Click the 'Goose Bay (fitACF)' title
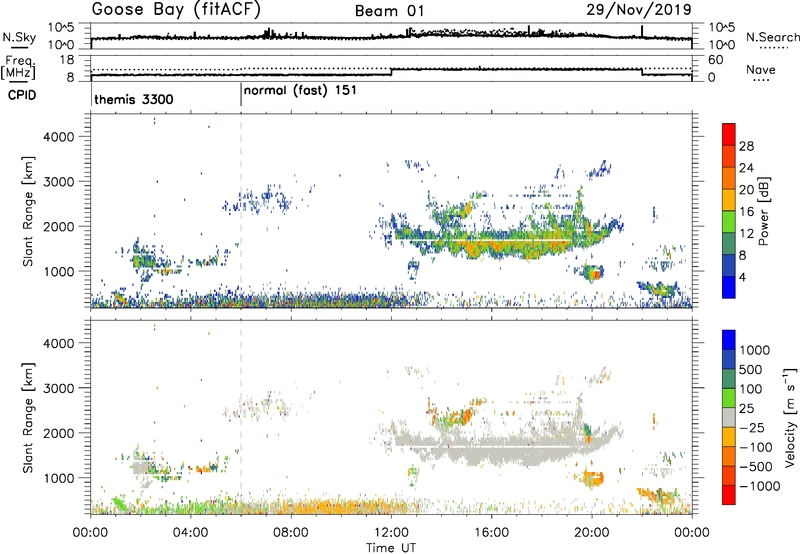The height and width of the screenshot is (554, 800). tap(176, 10)
